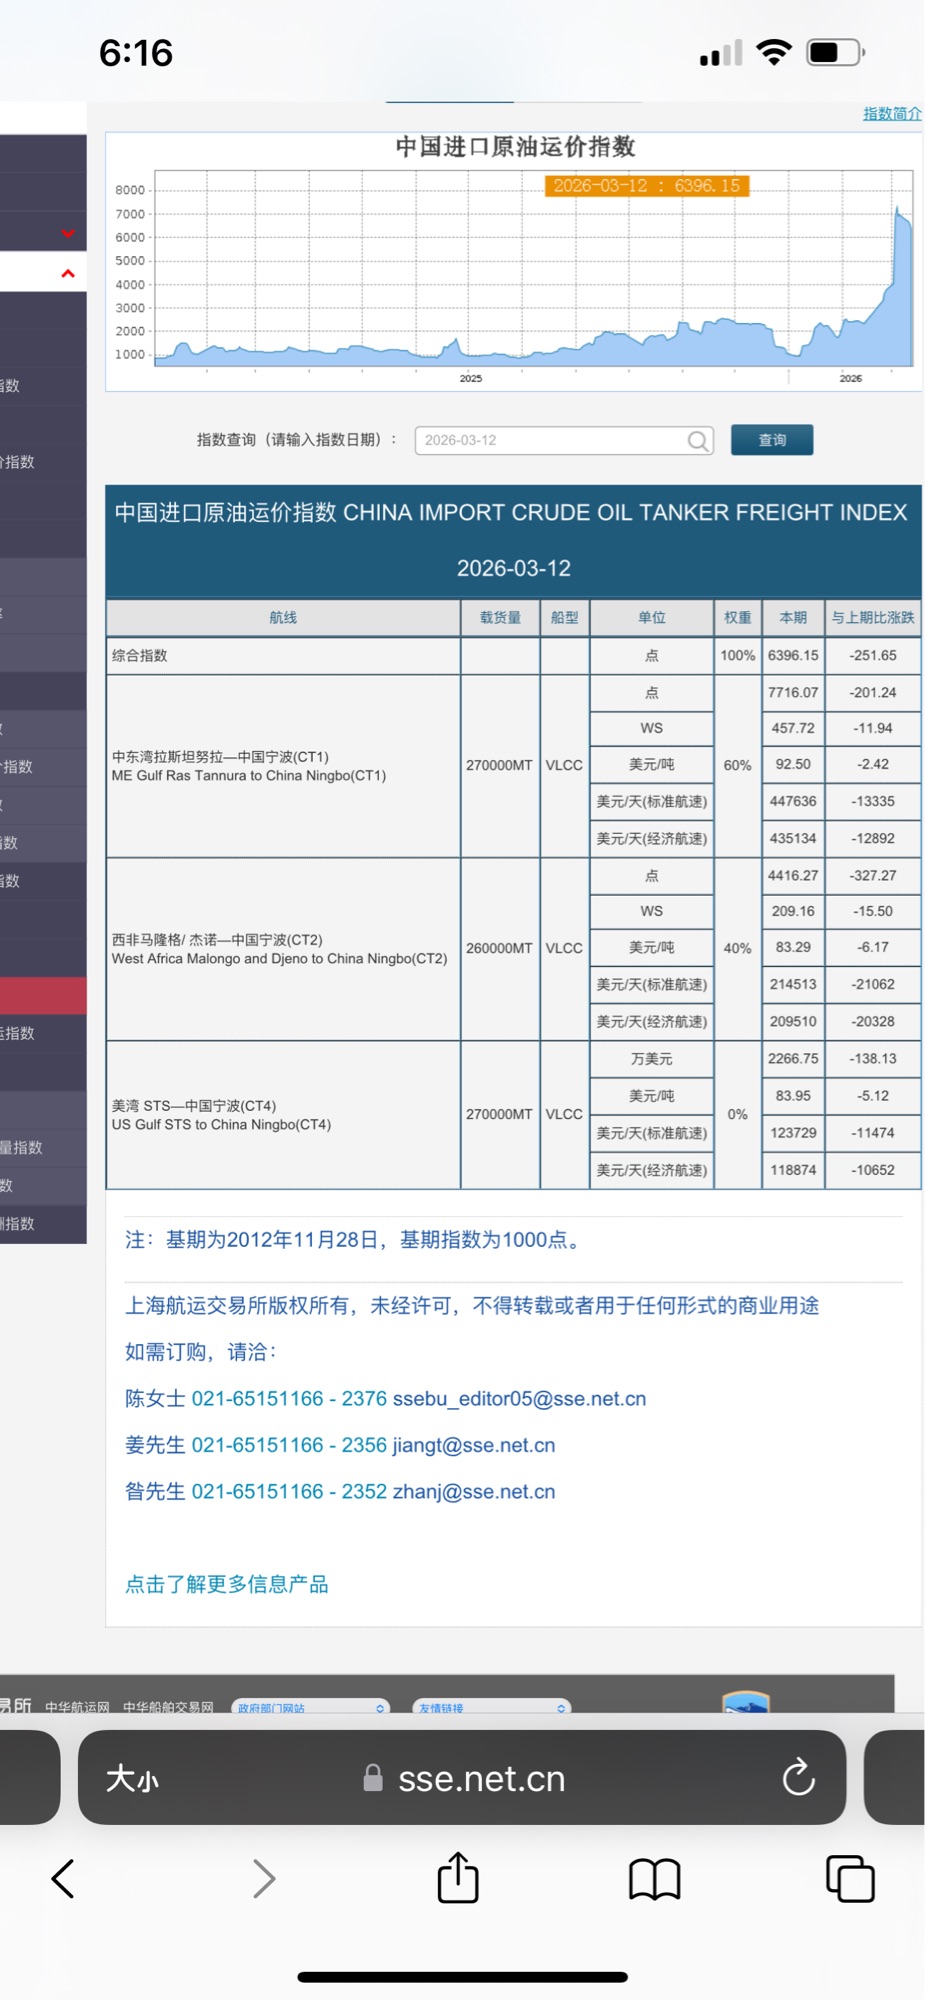
Task: Expand sidebar section with red down chevron
Action: tap(68, 233)
